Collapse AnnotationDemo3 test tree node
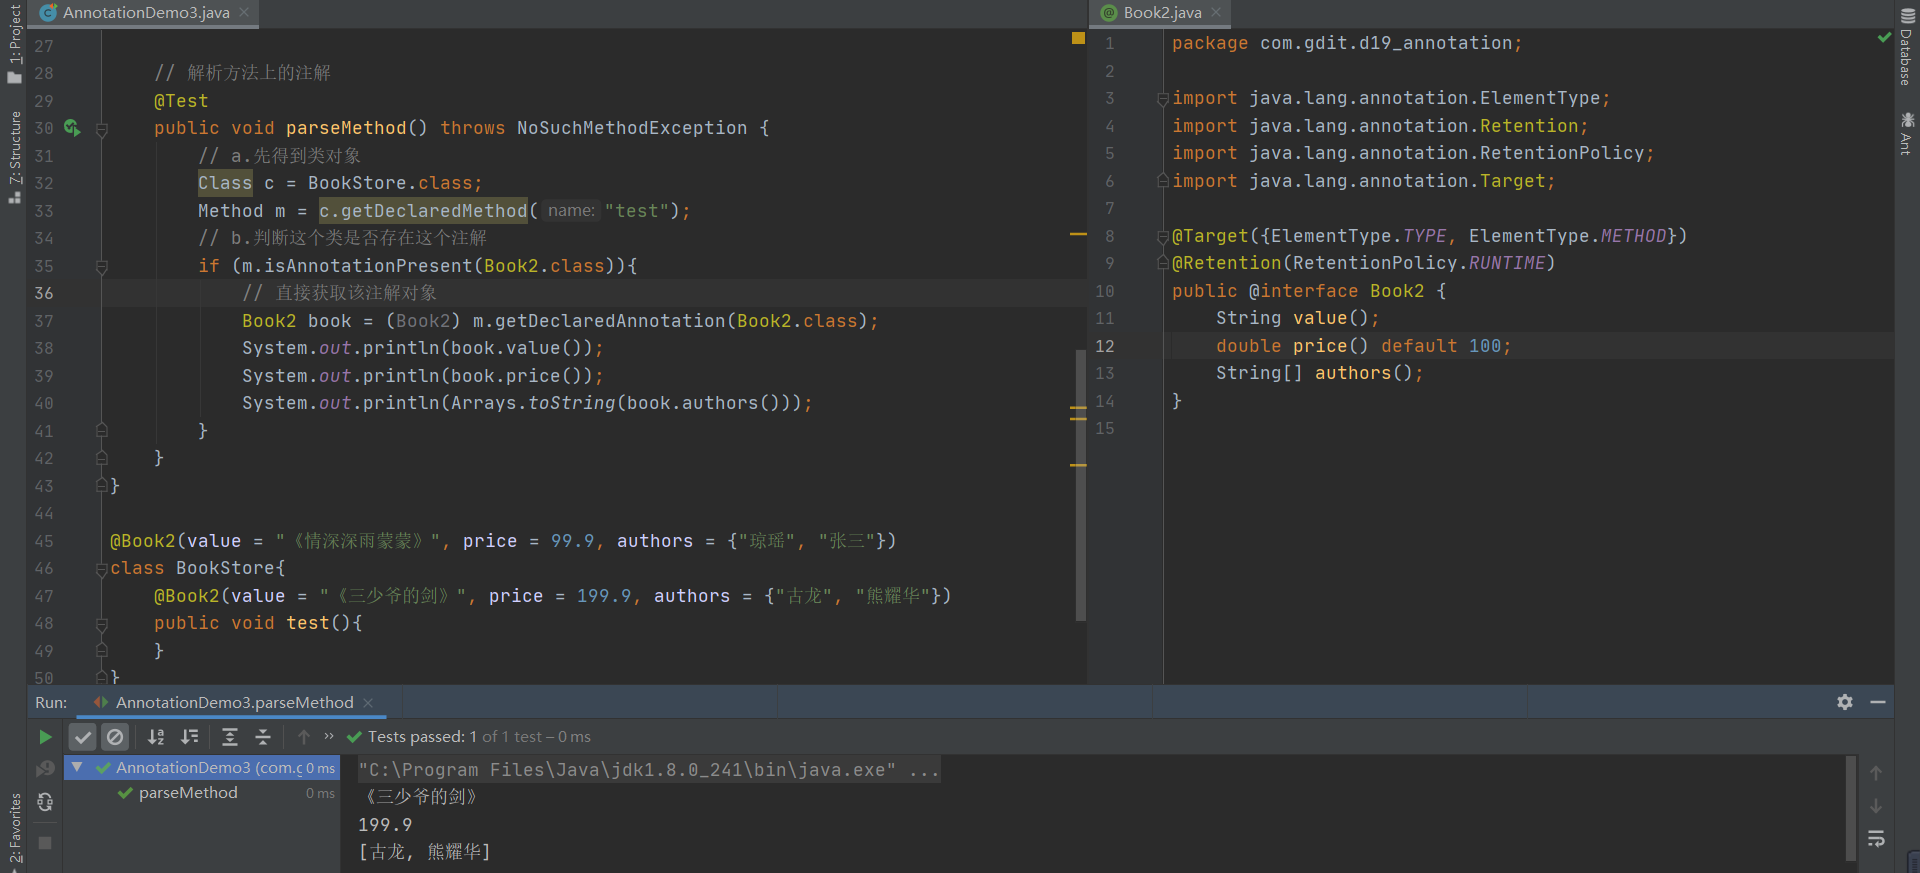Image resolution: width=1920 pixels, height=873 pixels. click(x=77, y=768)
